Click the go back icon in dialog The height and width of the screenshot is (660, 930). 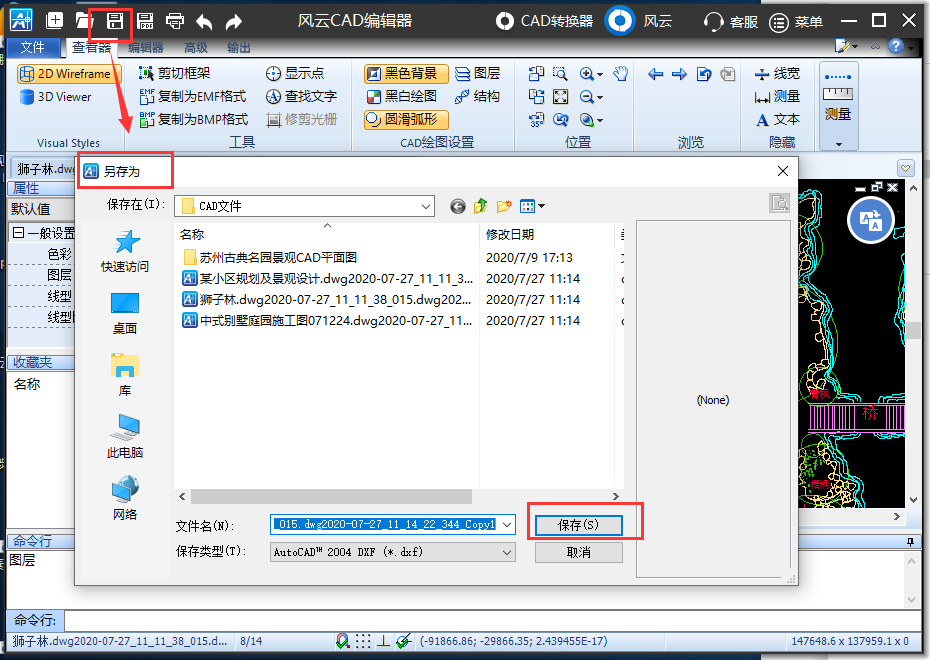pos(457,206)
